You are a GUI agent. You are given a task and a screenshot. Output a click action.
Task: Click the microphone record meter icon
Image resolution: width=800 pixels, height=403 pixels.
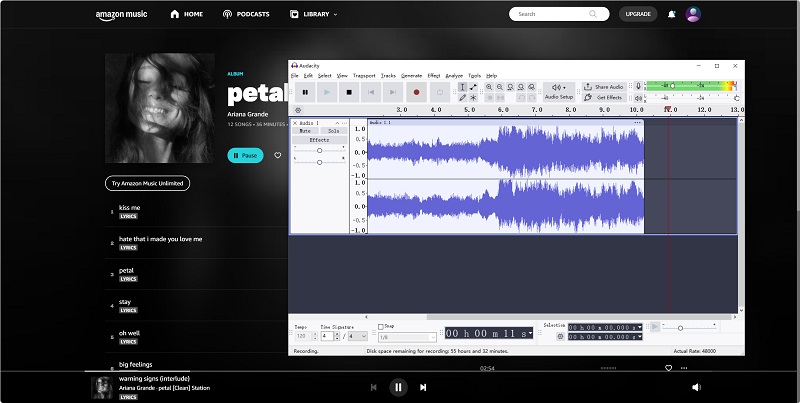pos(638,86)
